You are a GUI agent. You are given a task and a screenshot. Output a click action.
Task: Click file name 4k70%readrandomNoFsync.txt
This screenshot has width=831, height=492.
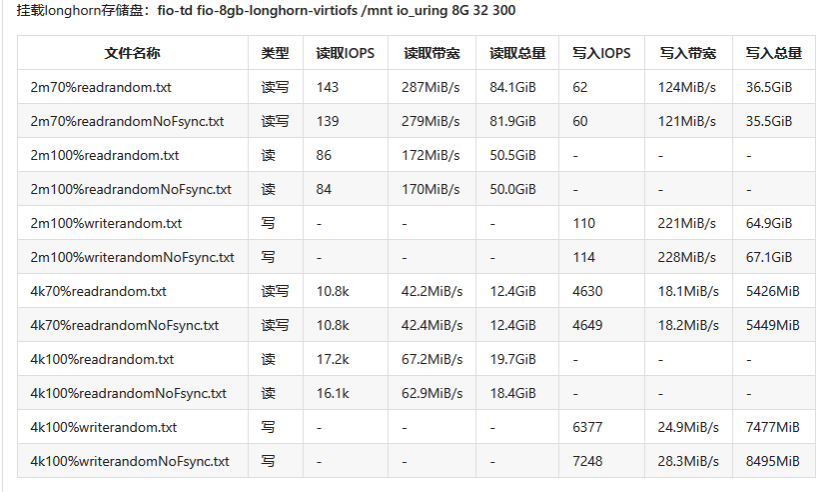(x=125, y=325)
